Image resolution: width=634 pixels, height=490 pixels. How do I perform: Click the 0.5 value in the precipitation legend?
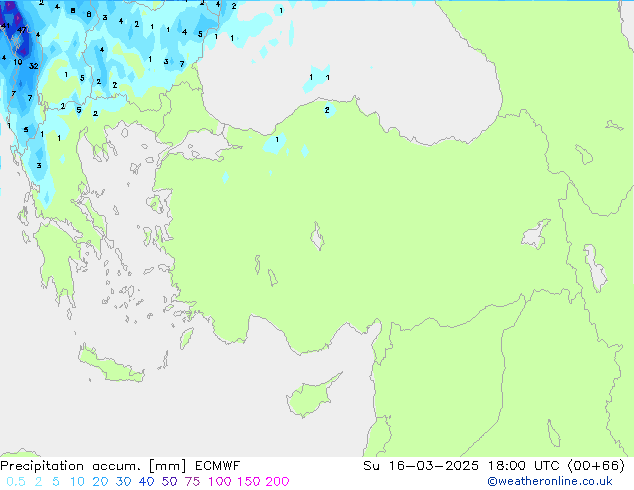[x=16, y=482]
